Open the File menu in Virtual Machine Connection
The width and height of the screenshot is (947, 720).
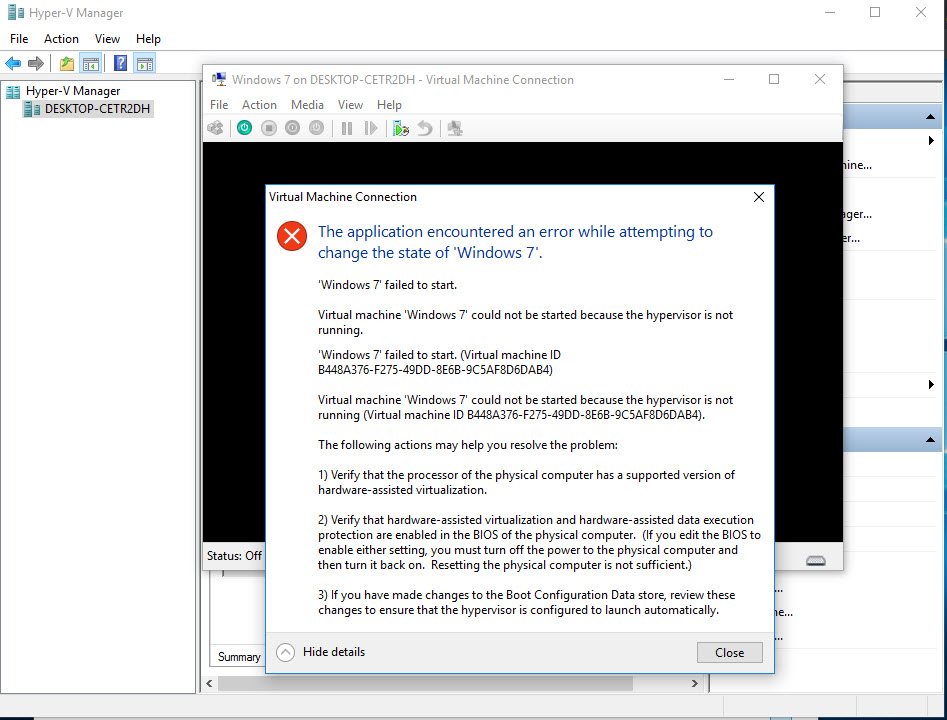[219, 104]
